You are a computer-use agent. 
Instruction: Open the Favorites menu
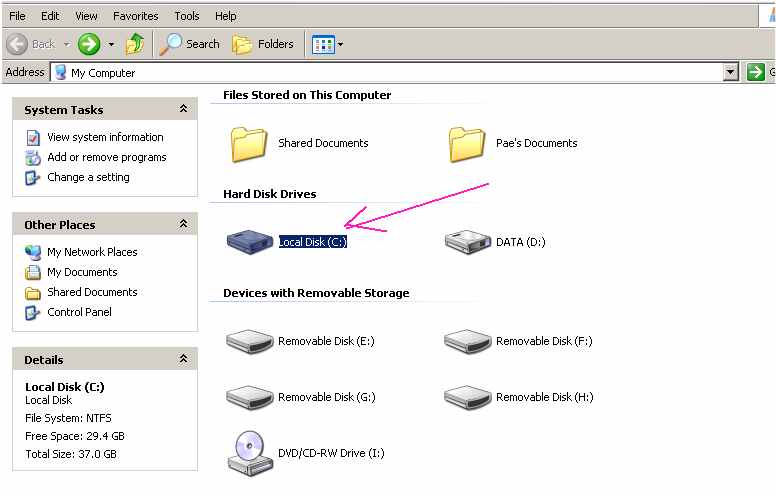(x=136, y=16)
